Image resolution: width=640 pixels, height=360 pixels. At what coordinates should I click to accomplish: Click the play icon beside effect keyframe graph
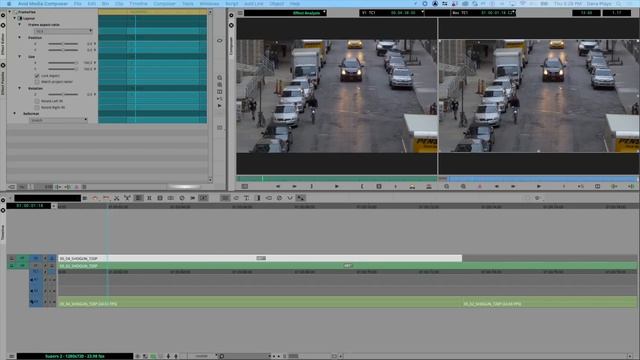coord(220,106)
